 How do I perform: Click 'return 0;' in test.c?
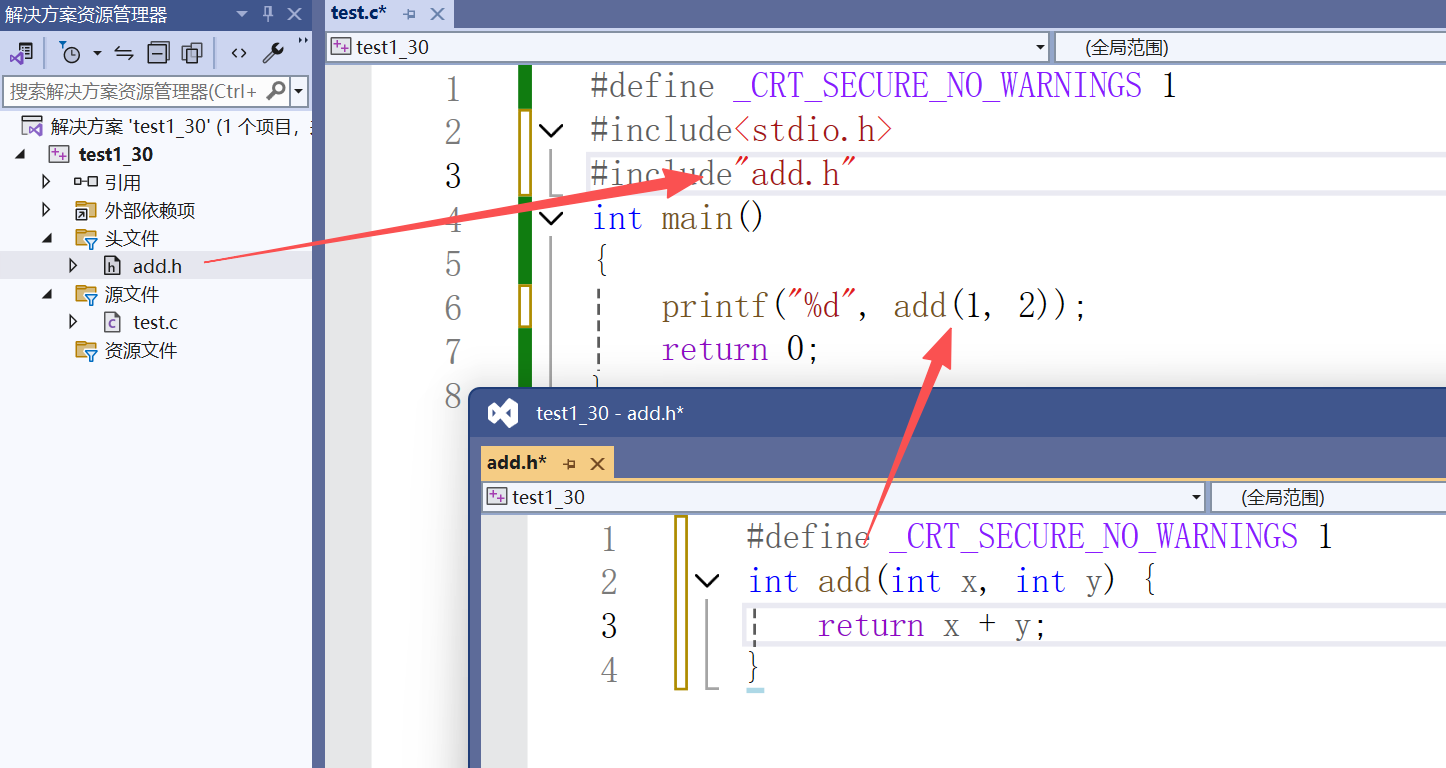coord(740,350)
